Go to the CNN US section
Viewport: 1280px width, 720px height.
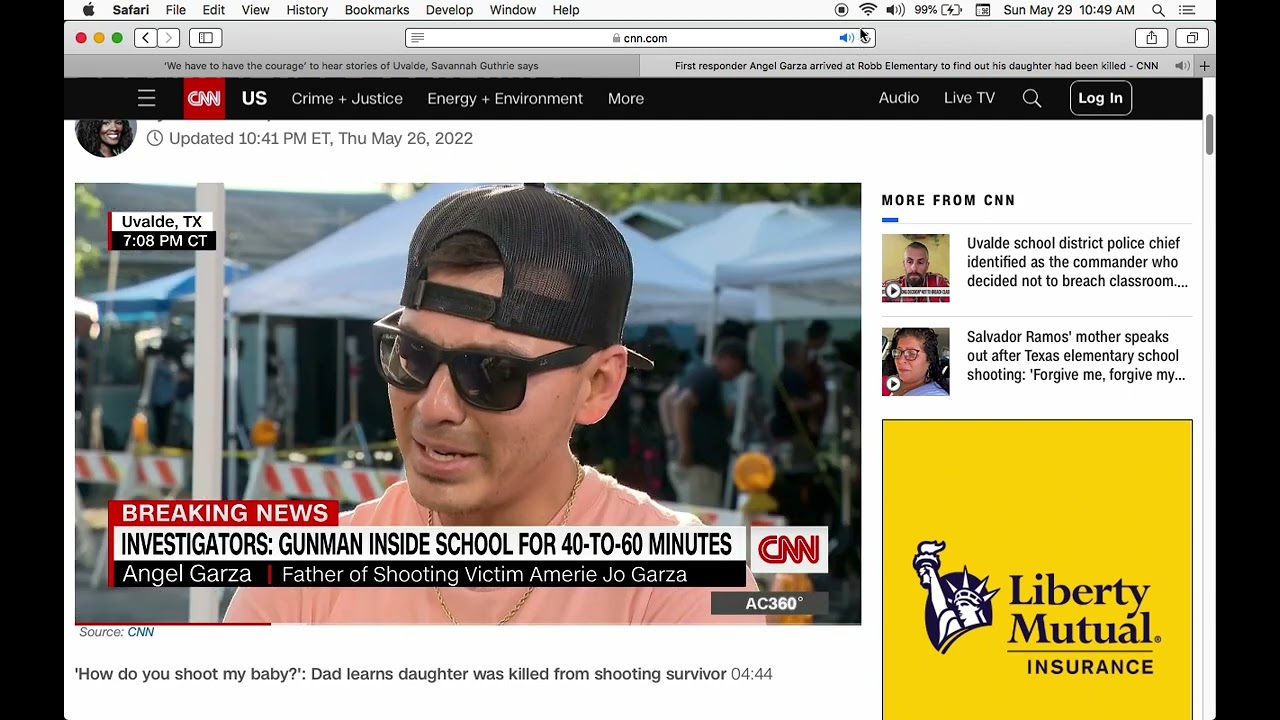point(254,98)
